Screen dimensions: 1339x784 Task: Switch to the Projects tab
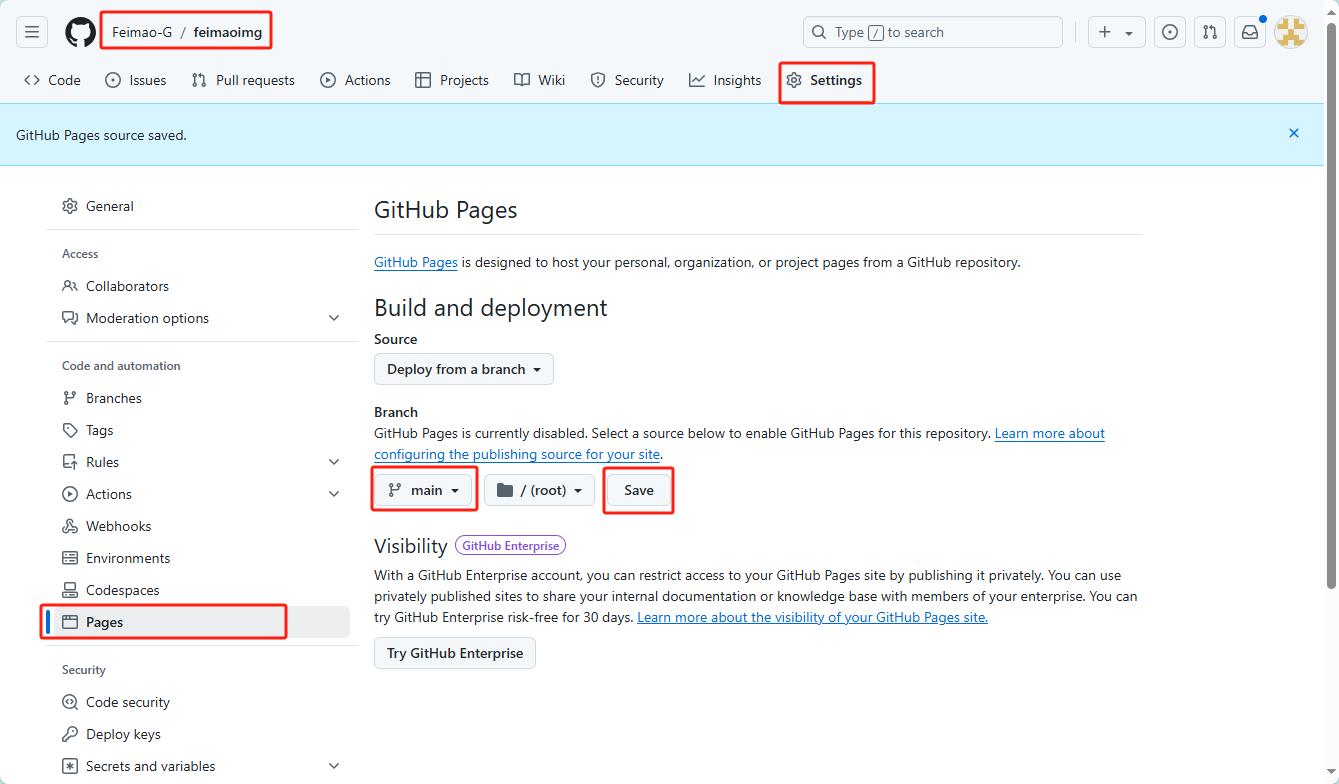click(452, 80)
